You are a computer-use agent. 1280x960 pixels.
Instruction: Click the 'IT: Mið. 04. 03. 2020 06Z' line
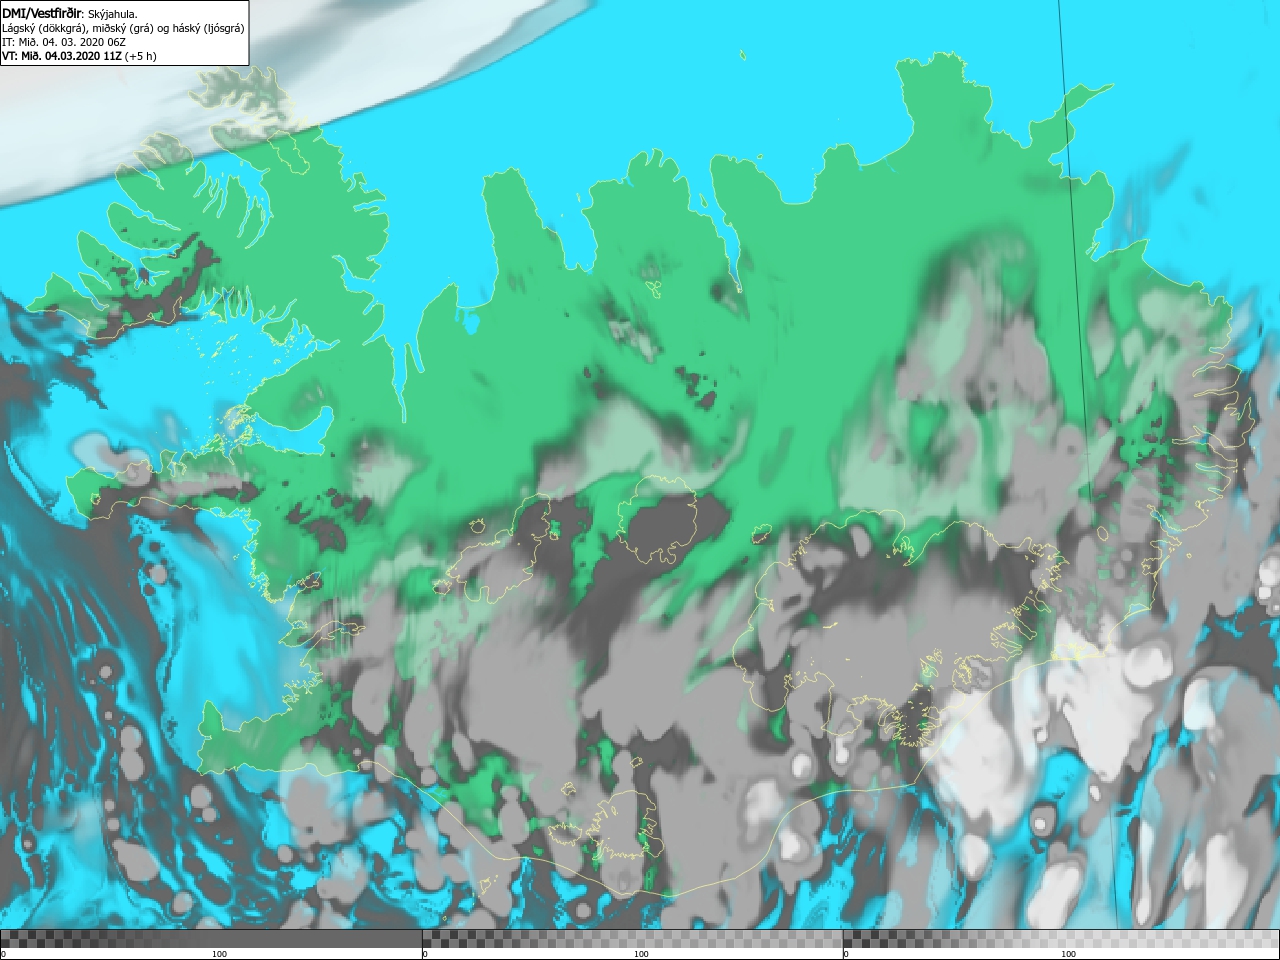click(x=63, y=42)
